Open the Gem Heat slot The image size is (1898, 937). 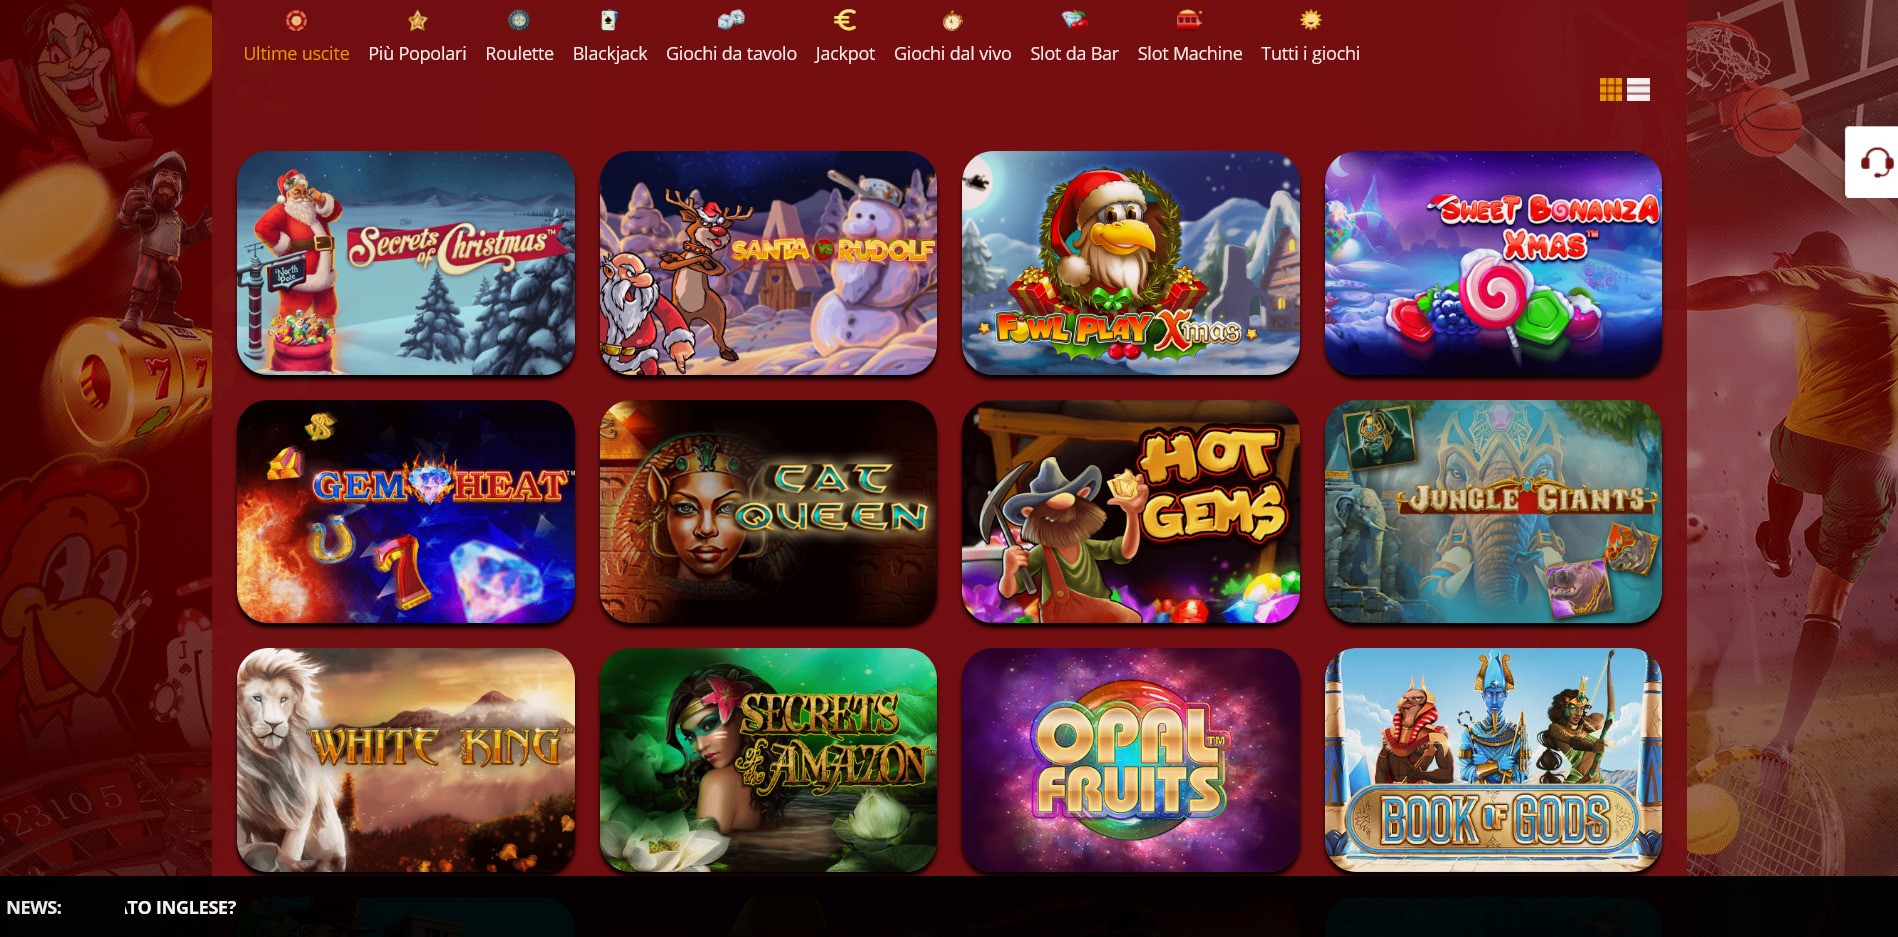pyautogui.click(x=406, y=512)
